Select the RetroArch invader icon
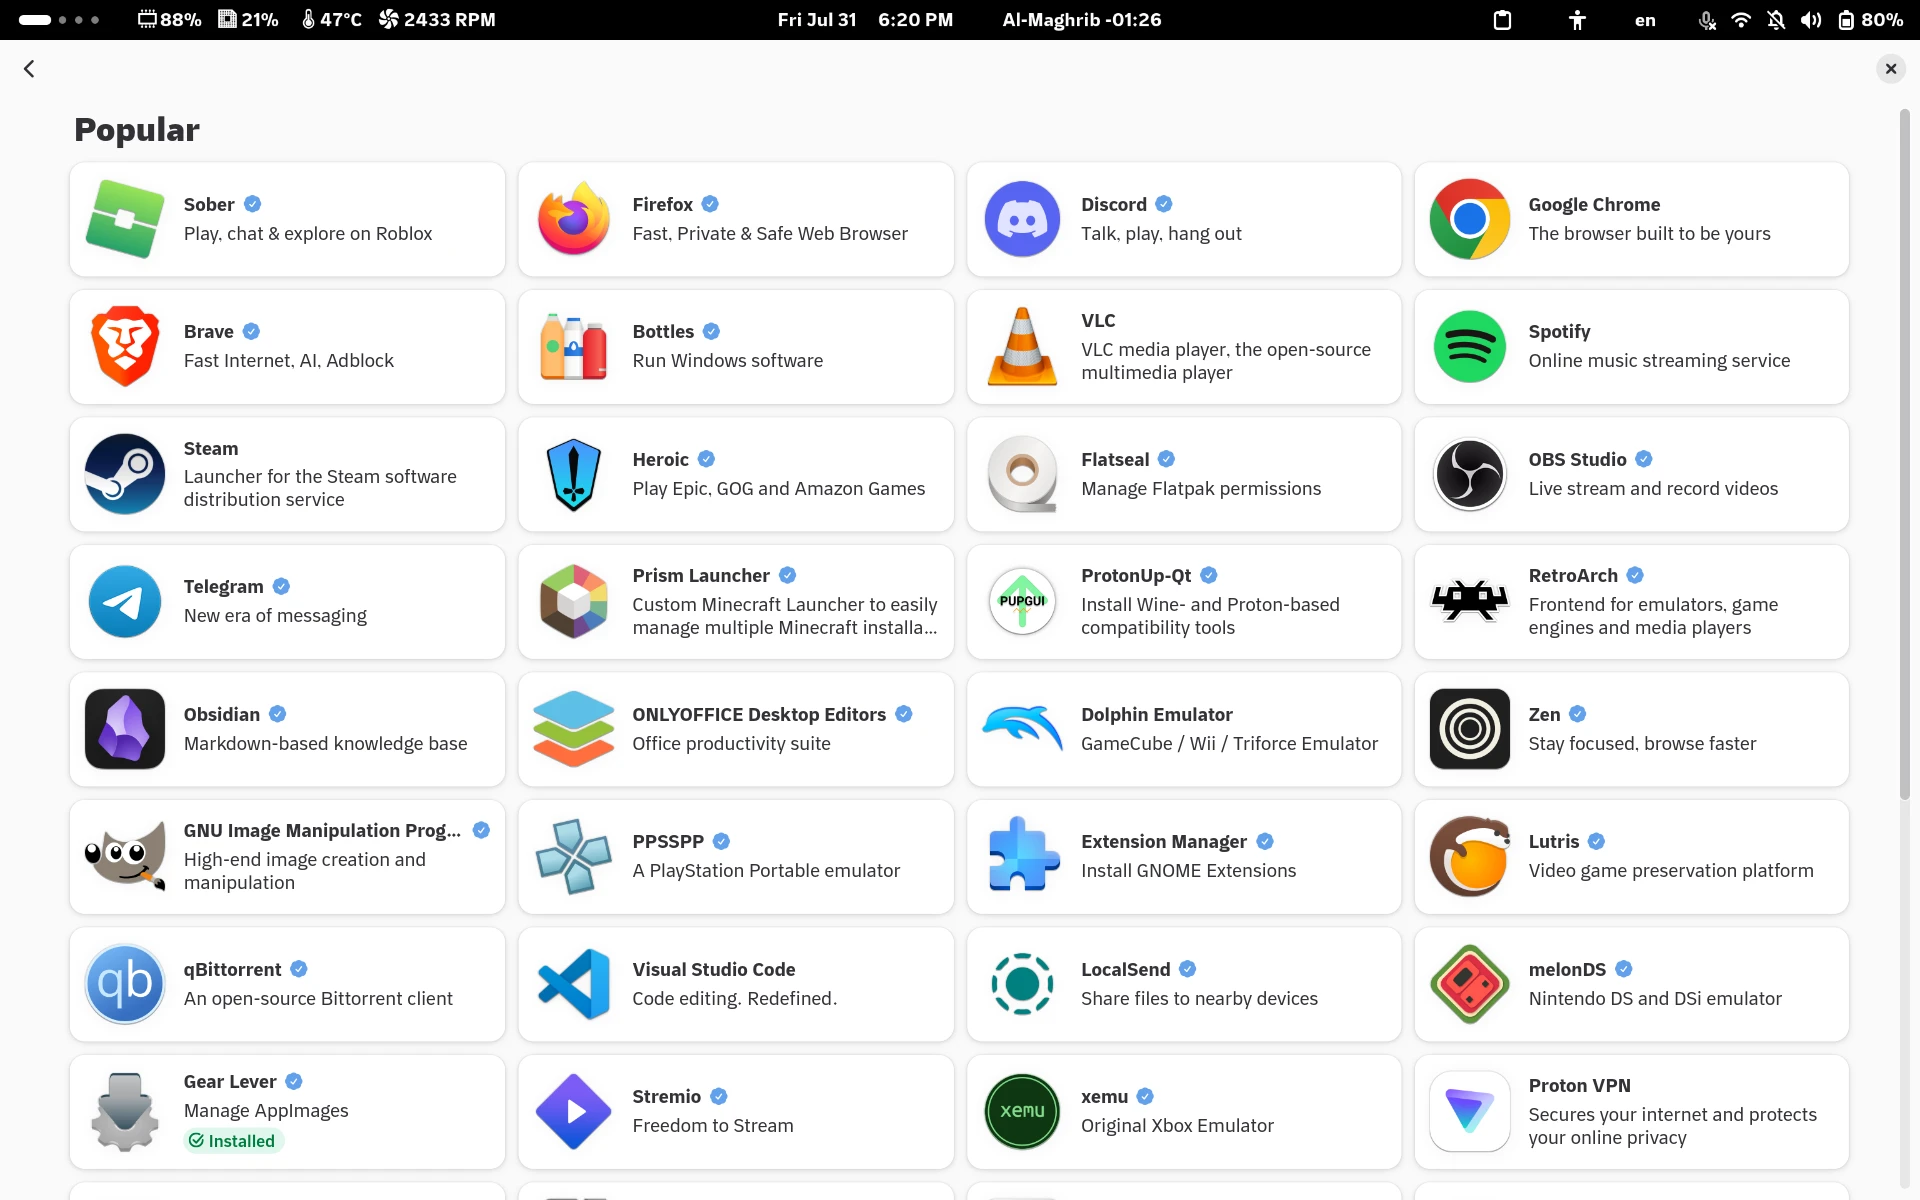 click(1470, 602)
